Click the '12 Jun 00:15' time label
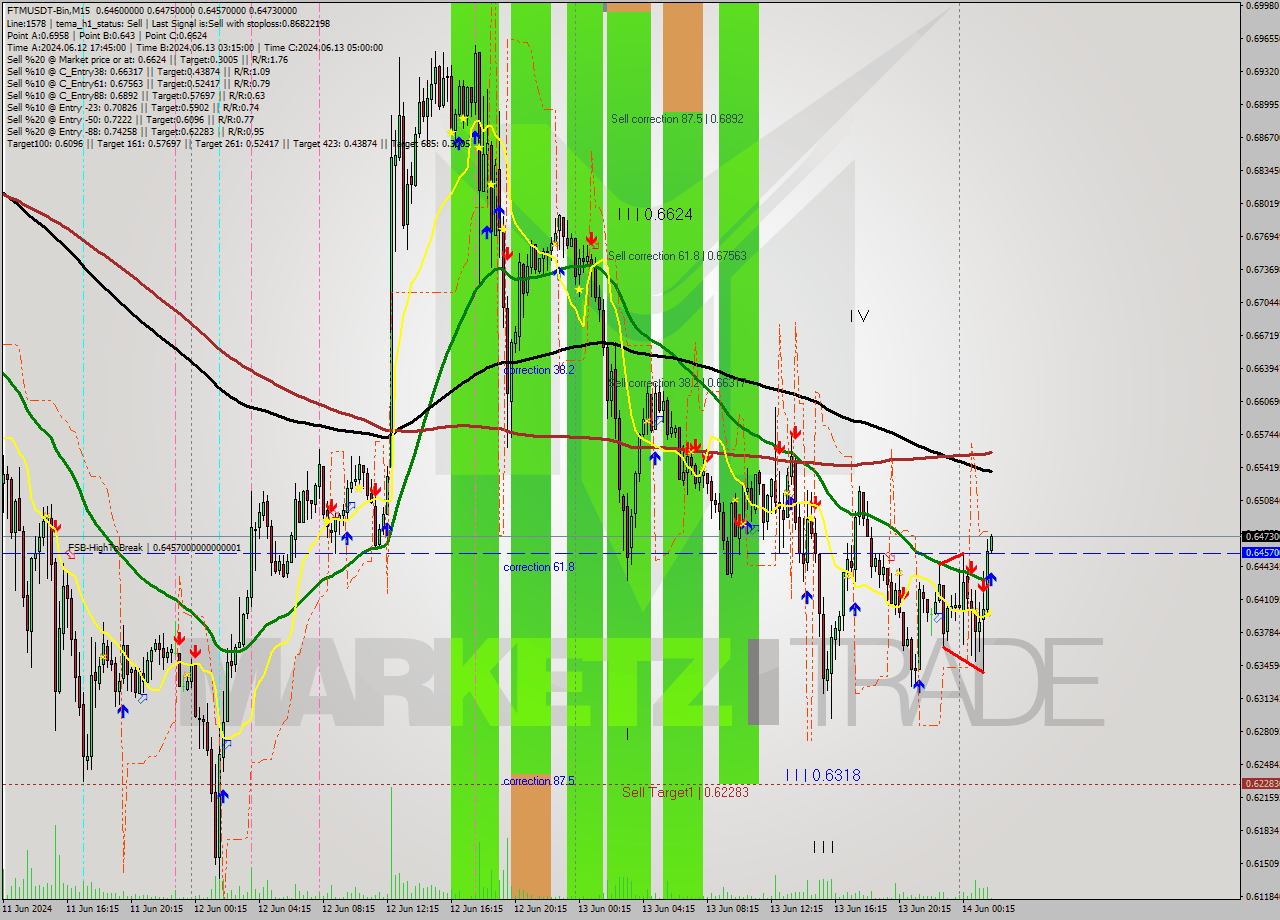 (x=220, y=910)
